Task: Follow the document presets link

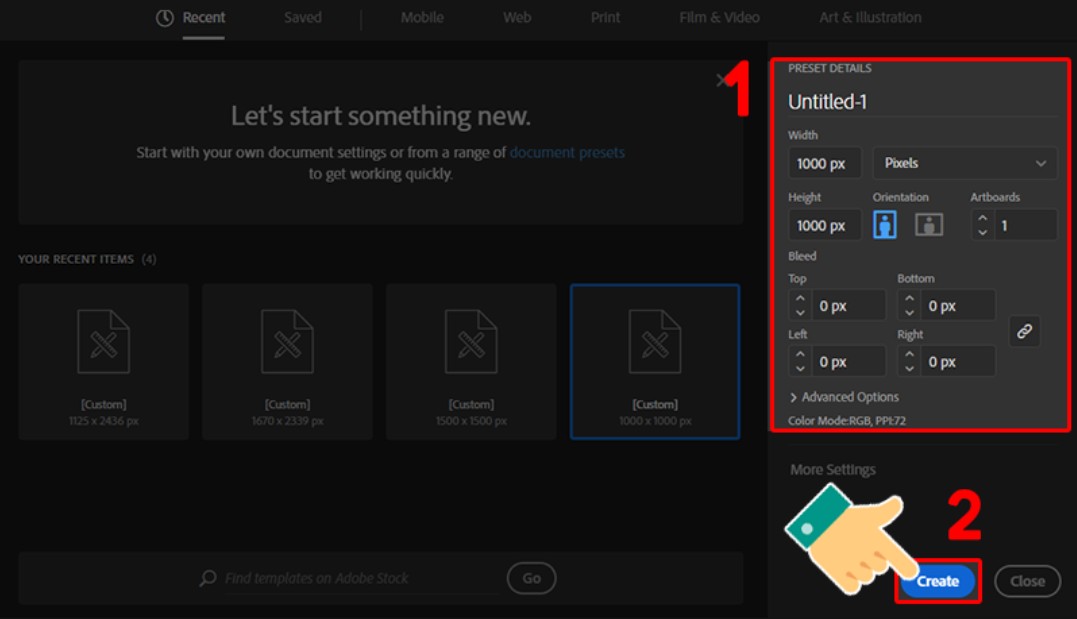Action: pyautogui.click(x=567, y=153)
